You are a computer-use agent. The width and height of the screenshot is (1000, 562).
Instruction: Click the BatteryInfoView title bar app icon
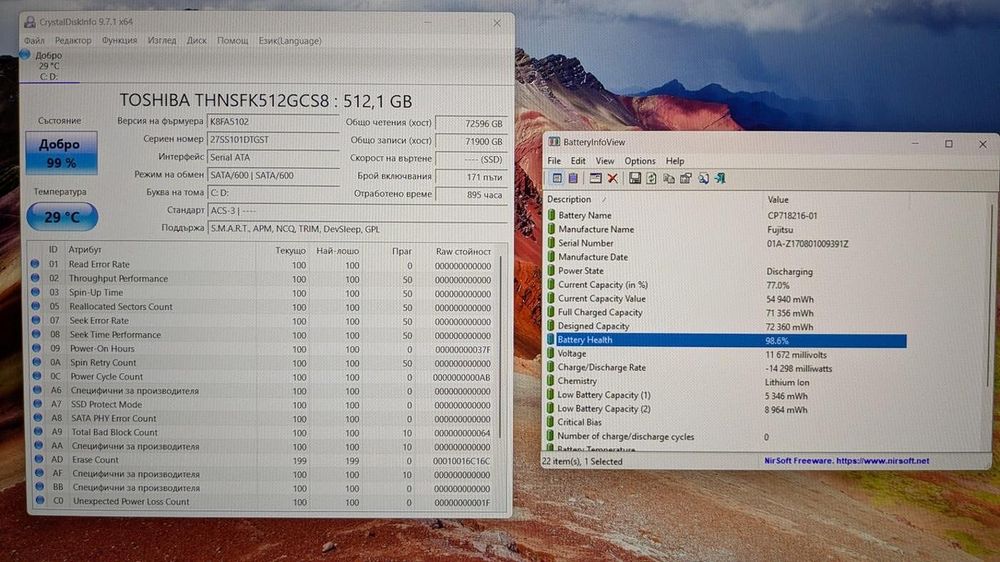(x=554, y=142)
